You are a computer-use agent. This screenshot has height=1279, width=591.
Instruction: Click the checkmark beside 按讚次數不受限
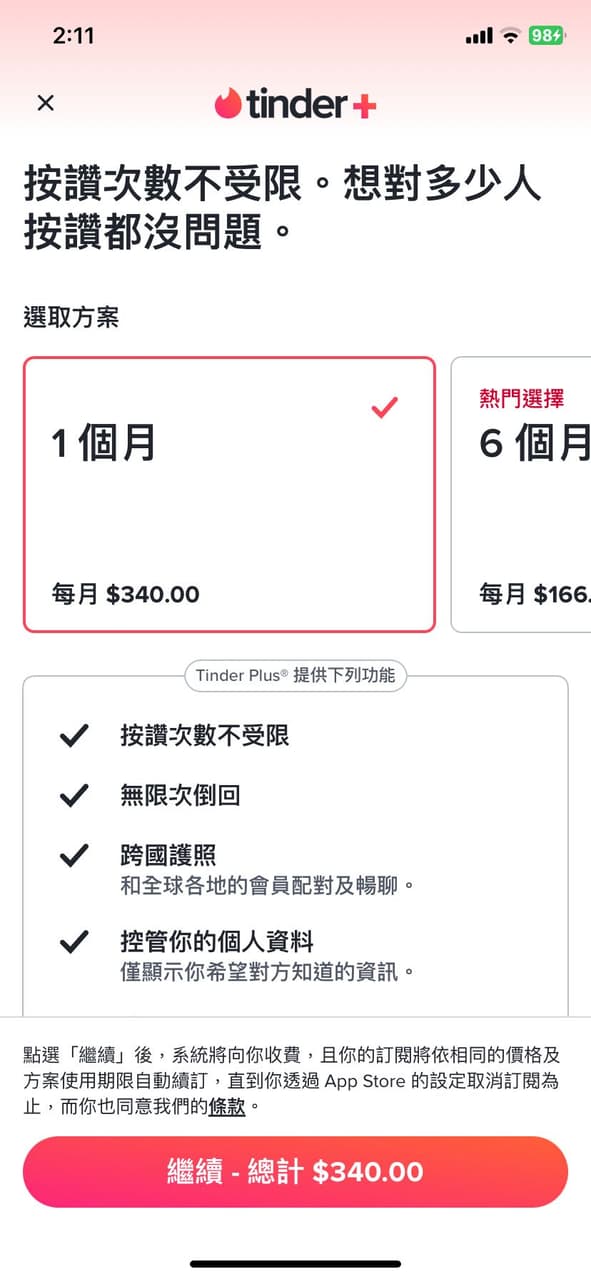(x=74, y=737)
